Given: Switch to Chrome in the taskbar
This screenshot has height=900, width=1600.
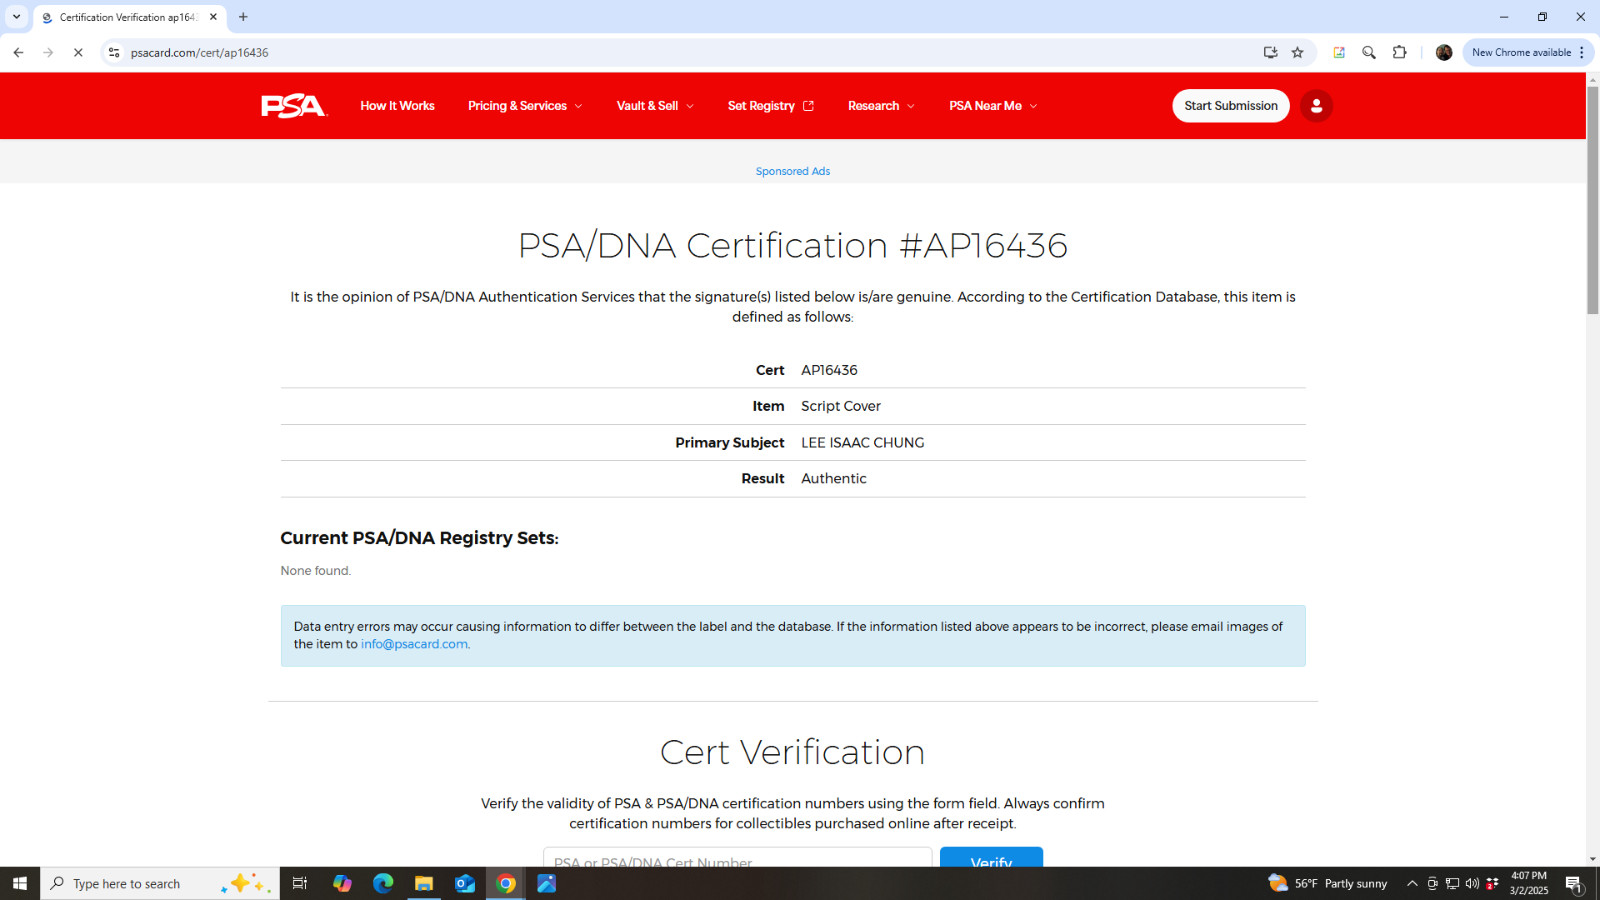Looking at the screenshot, I should 506,884.
